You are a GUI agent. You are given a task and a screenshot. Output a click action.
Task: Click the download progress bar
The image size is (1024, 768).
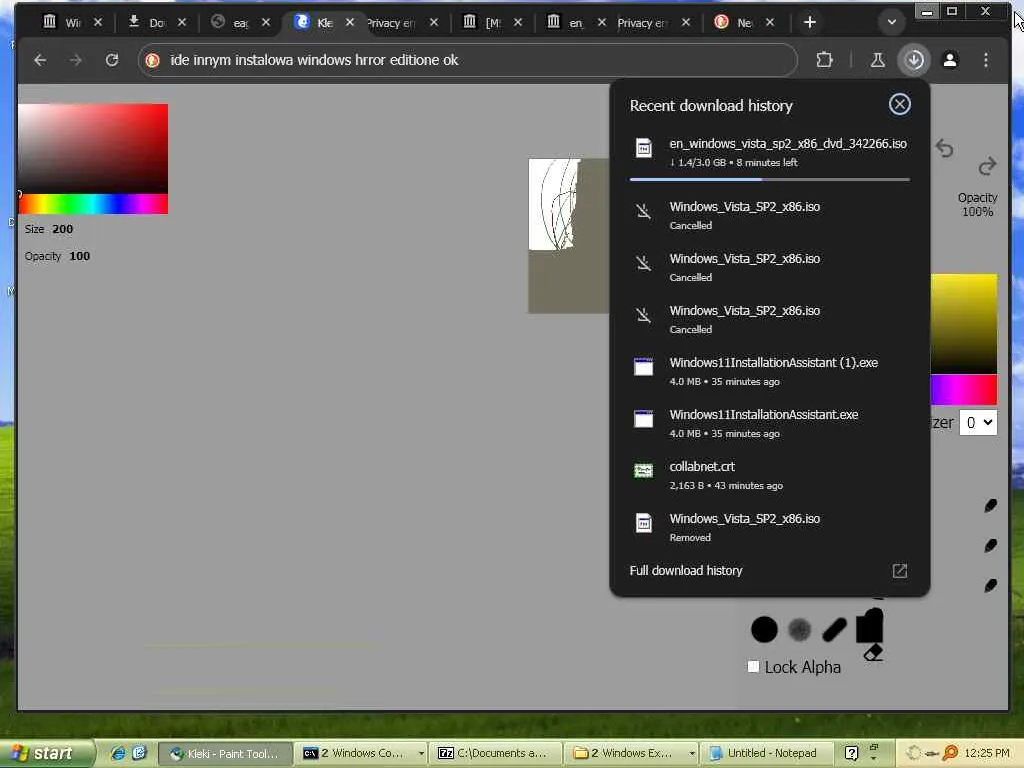click(x=769, y=179)
